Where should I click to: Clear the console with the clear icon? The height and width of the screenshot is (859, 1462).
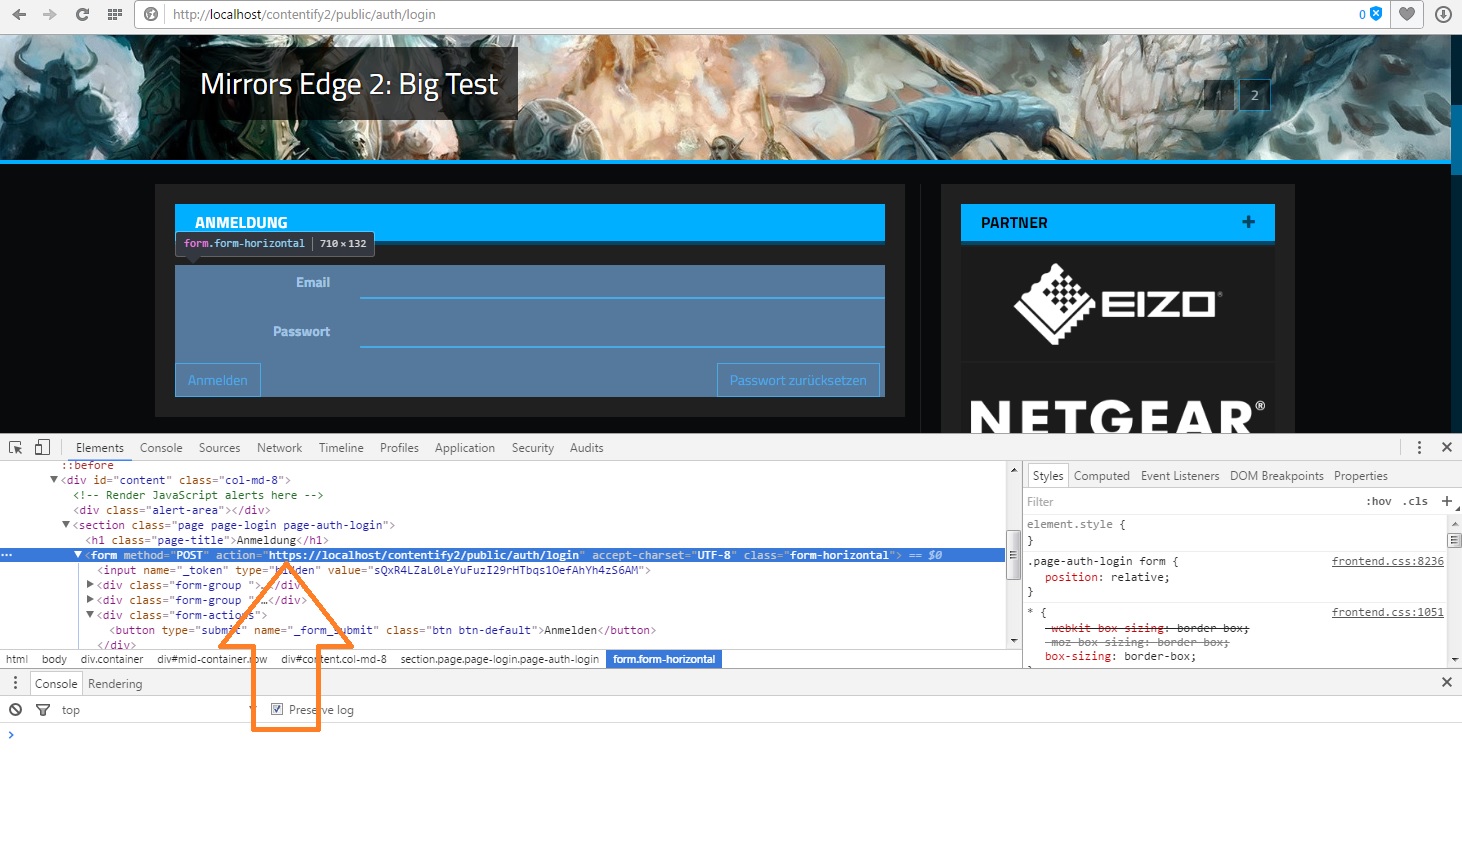(x=15, y=709)
